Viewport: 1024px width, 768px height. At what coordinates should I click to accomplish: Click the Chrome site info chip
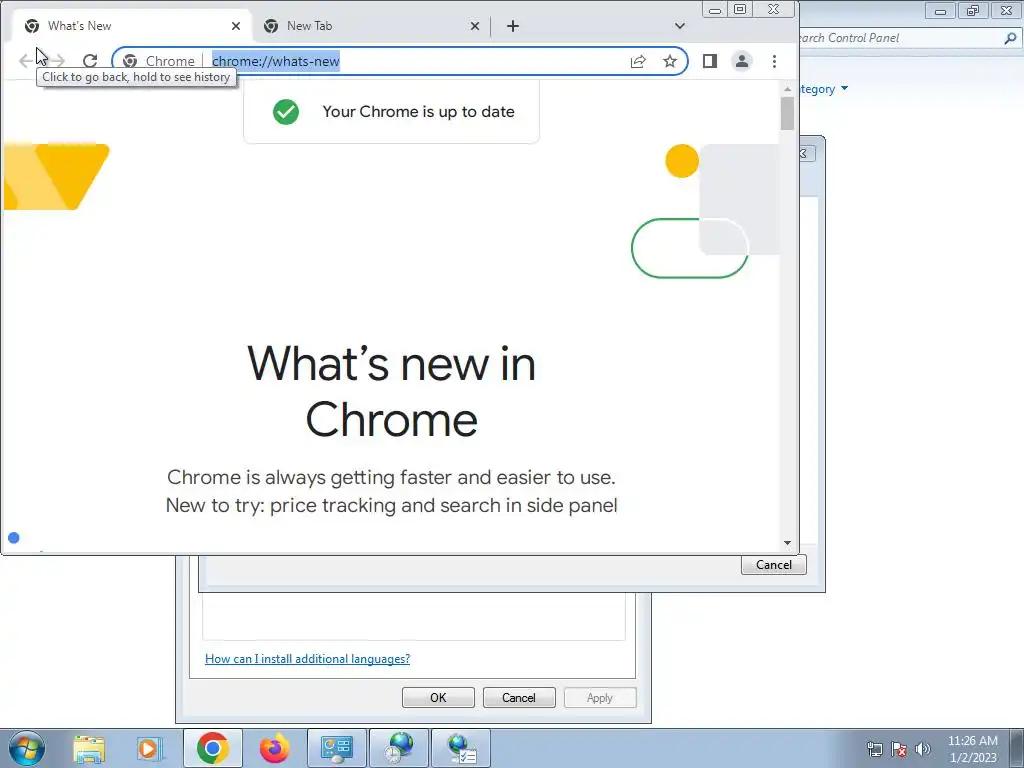(159, 61)
